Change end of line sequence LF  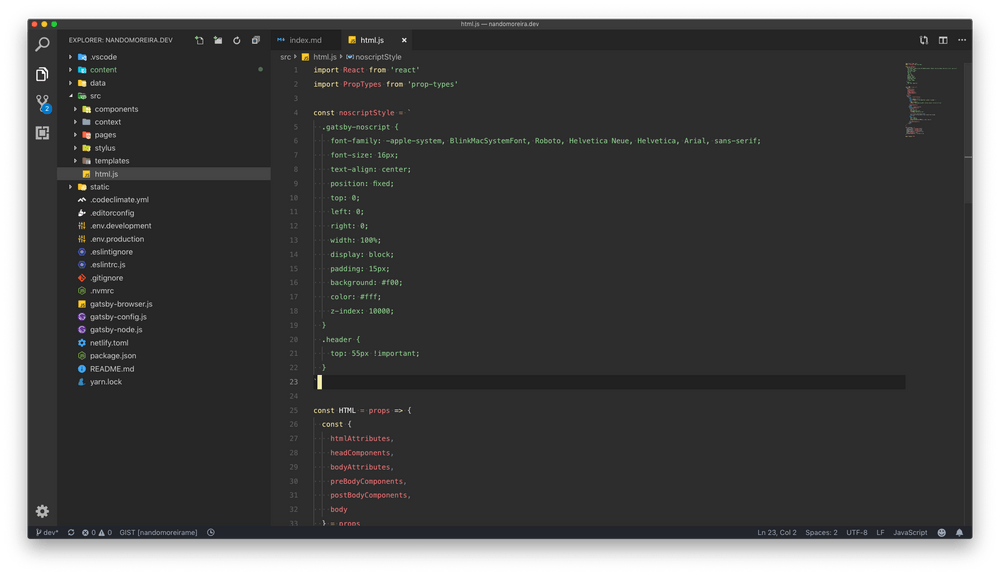click(880, 532)
